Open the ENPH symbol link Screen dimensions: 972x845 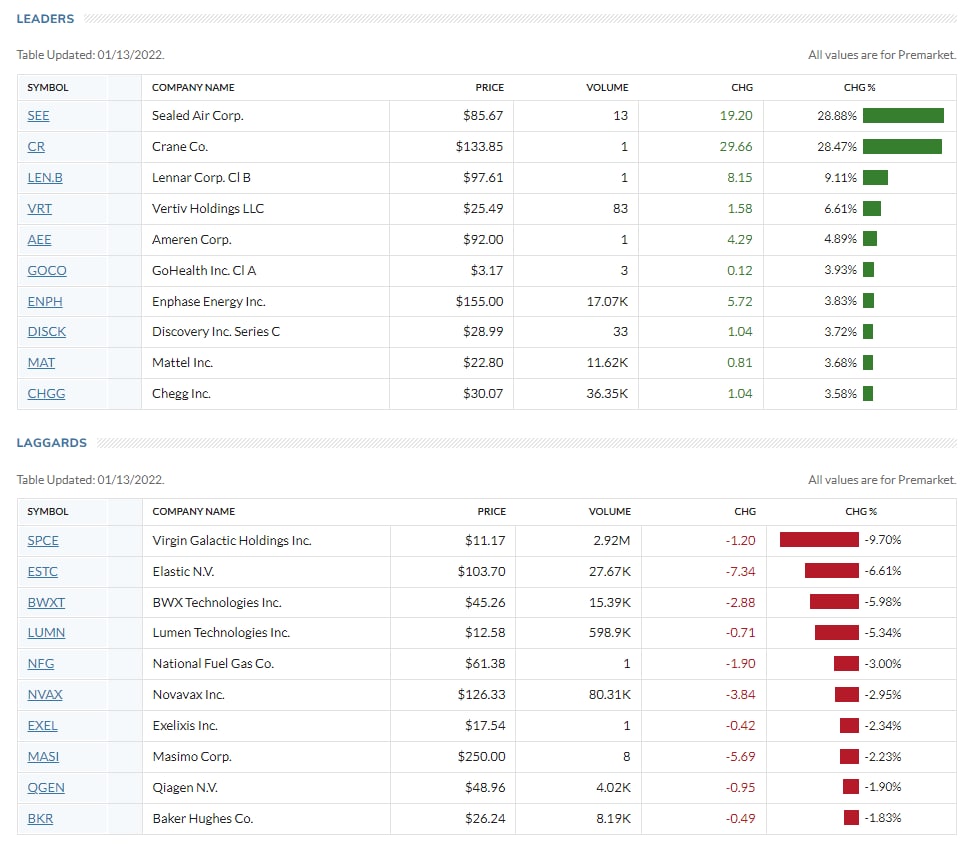46,301
